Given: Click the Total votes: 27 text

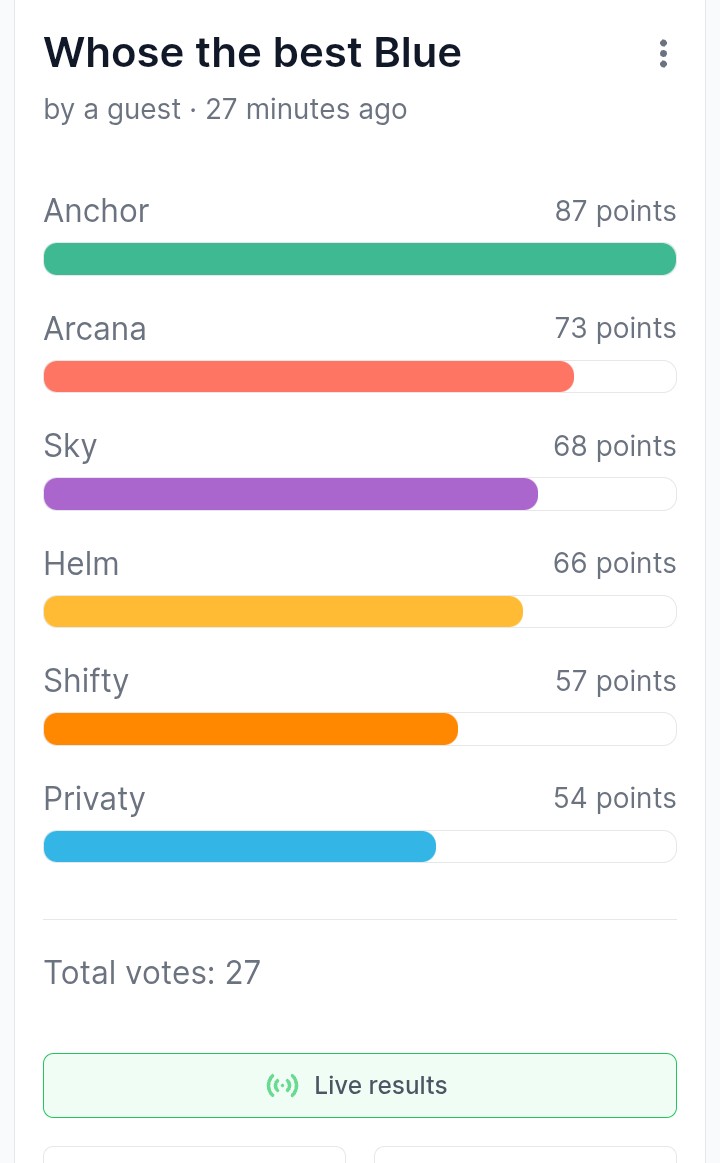Looking at the screenshot, I should point(152,972).
